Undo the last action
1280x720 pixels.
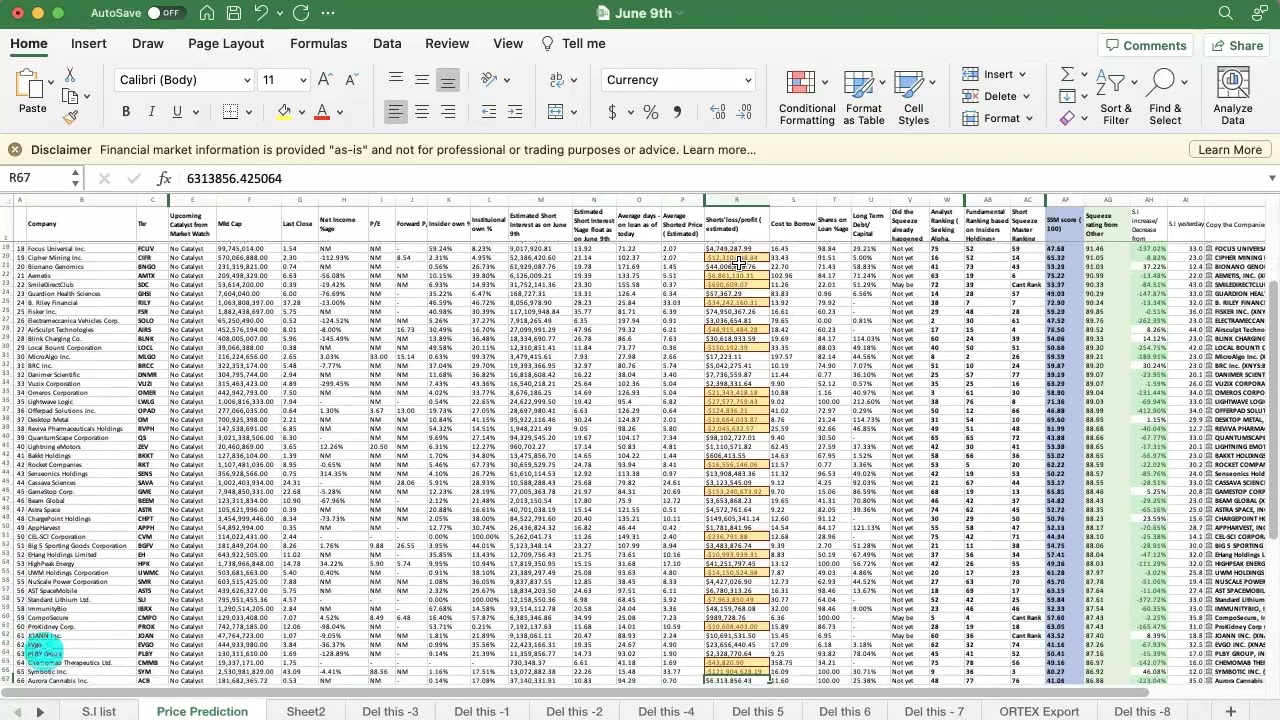[261, 13]
